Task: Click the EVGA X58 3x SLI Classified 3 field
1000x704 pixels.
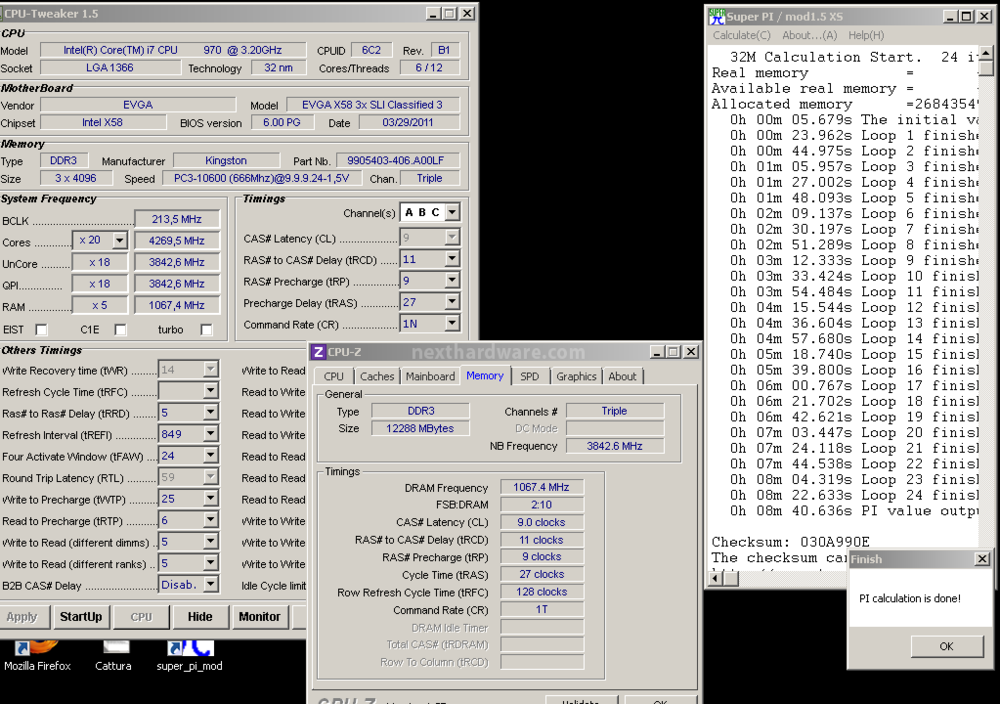Action: click(372, 105)
